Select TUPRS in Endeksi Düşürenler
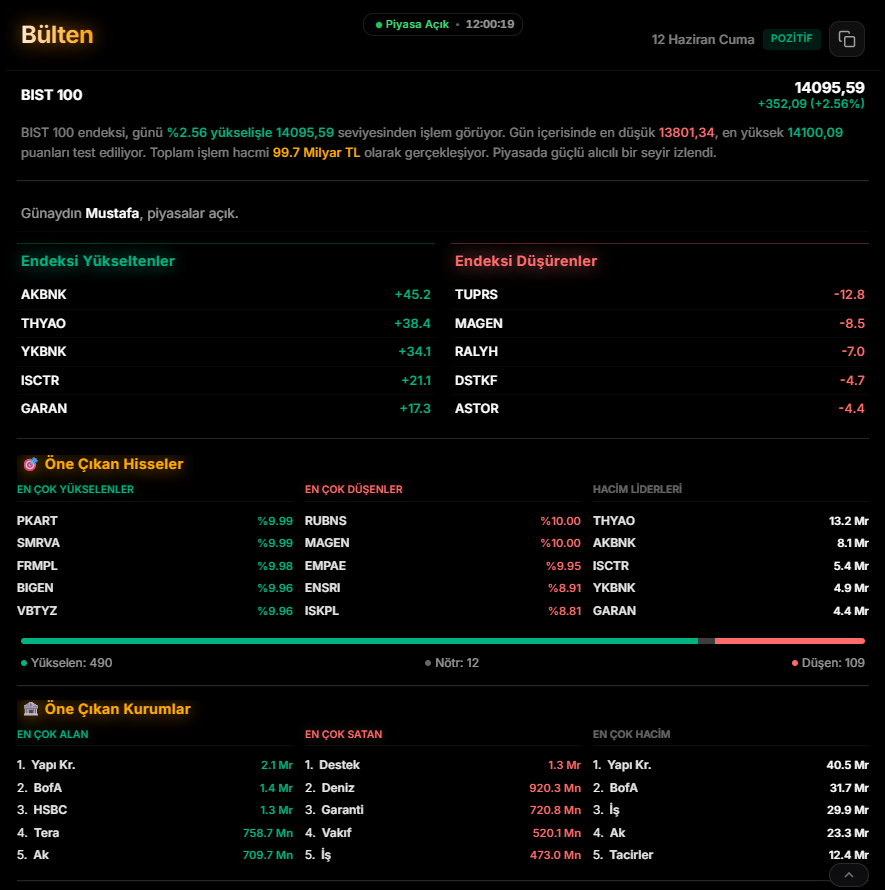 click(660, 295)
